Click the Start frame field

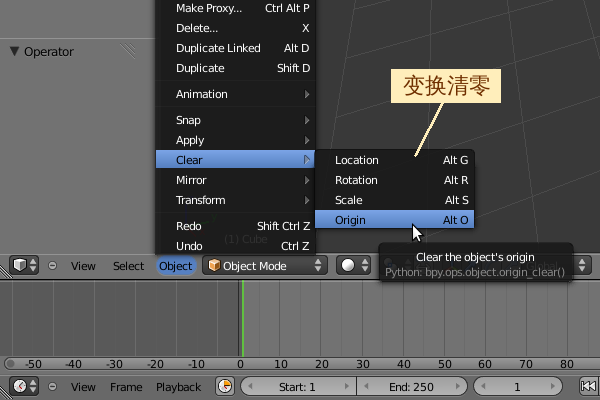tap(298, 387)
